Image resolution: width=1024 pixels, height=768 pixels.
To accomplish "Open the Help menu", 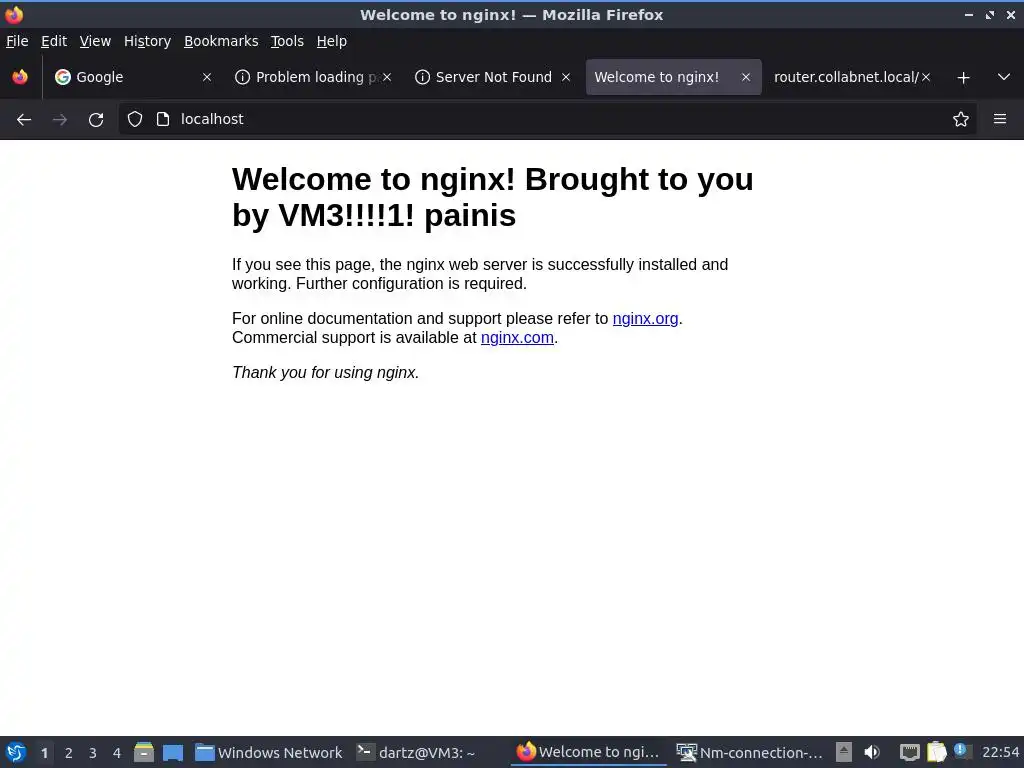I will (332, 41).
